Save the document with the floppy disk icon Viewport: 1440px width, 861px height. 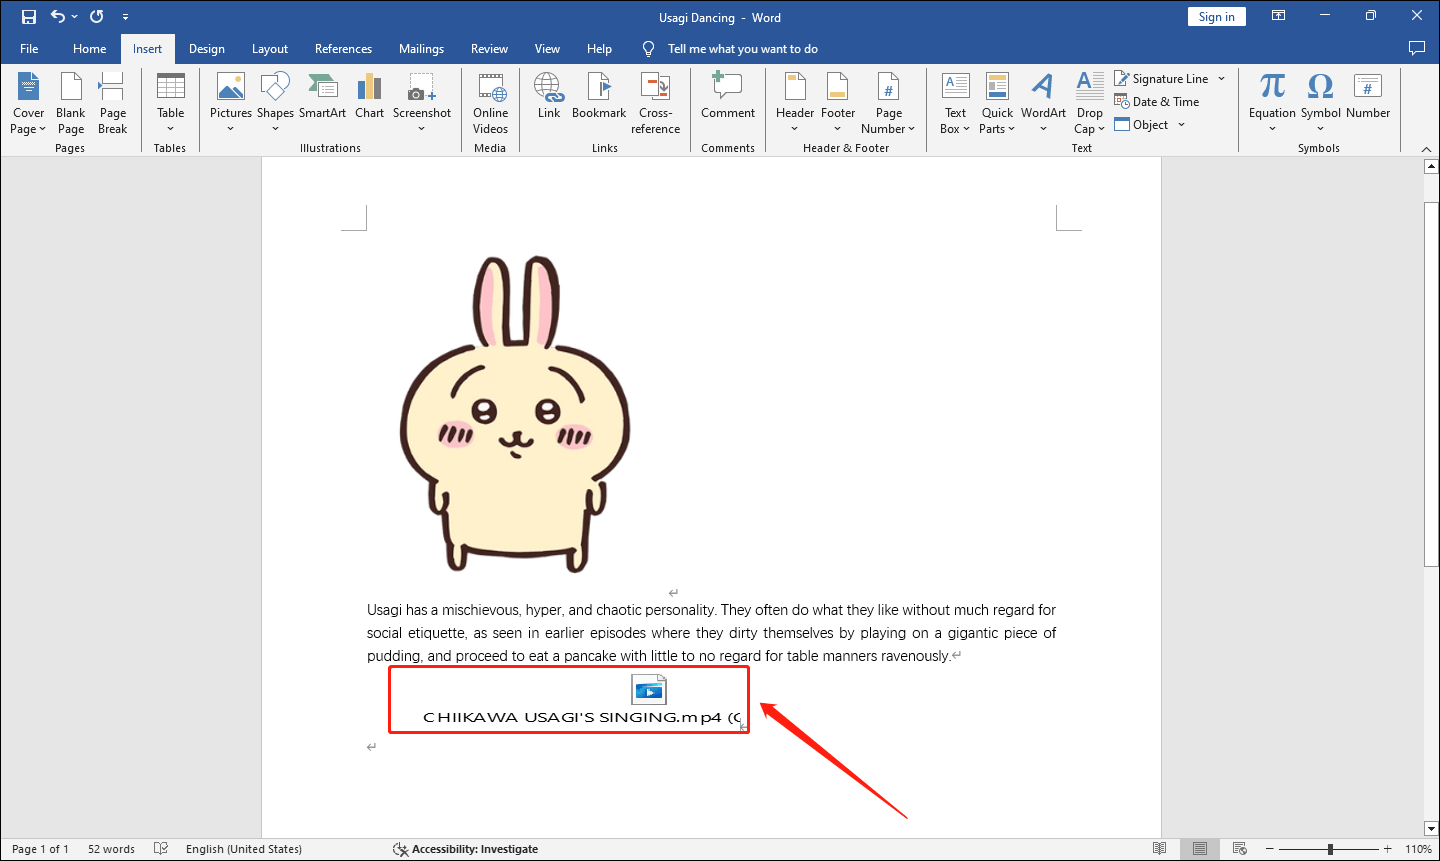29,17
